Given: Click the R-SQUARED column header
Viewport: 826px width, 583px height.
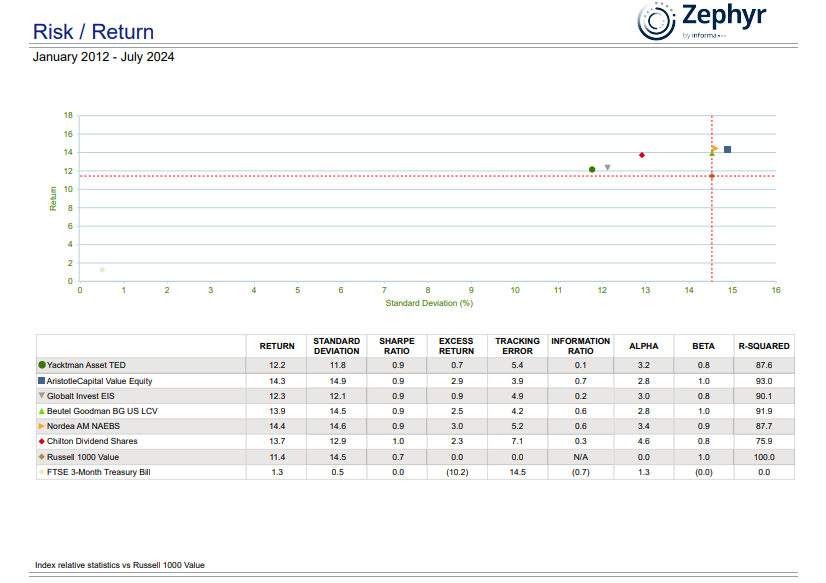Looking at the screenshot, I should coord(764,346).
